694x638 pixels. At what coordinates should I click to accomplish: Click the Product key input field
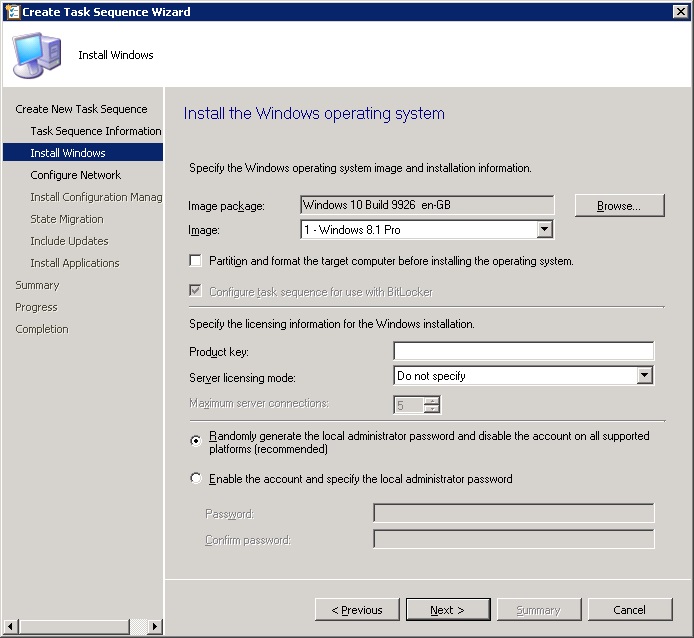(523, 351)
